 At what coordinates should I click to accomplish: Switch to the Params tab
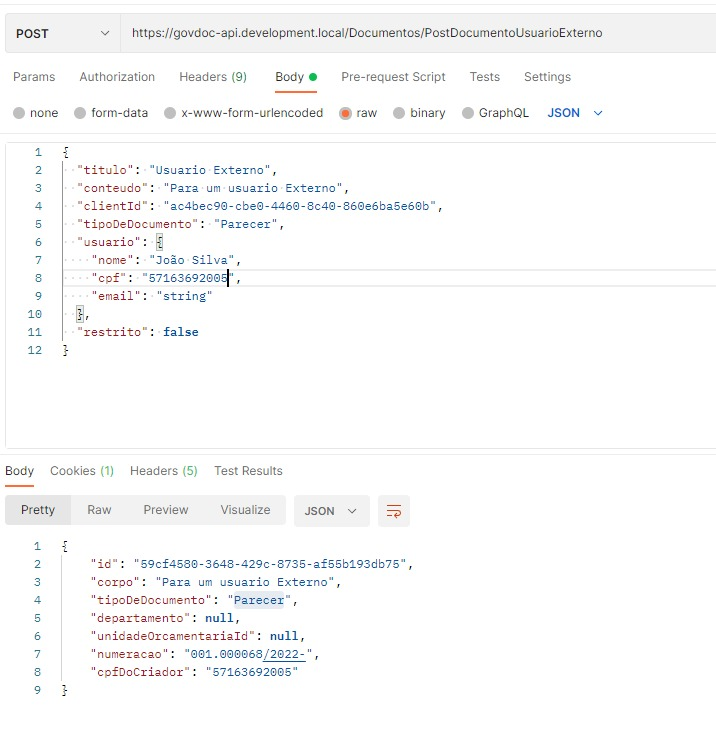[x=34, y=77]
